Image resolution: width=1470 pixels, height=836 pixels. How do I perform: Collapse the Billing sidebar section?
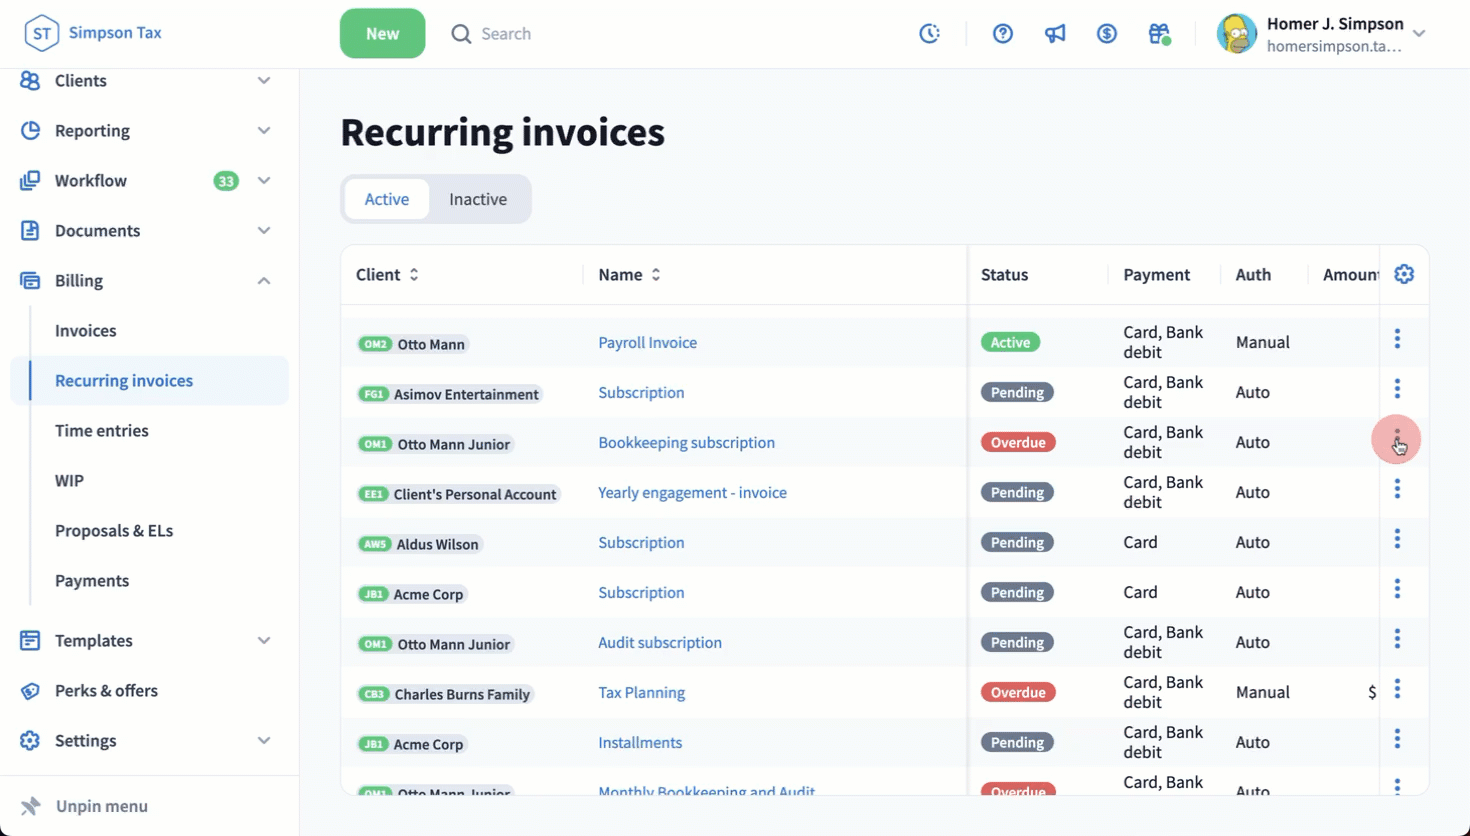[x=264, y=281]
